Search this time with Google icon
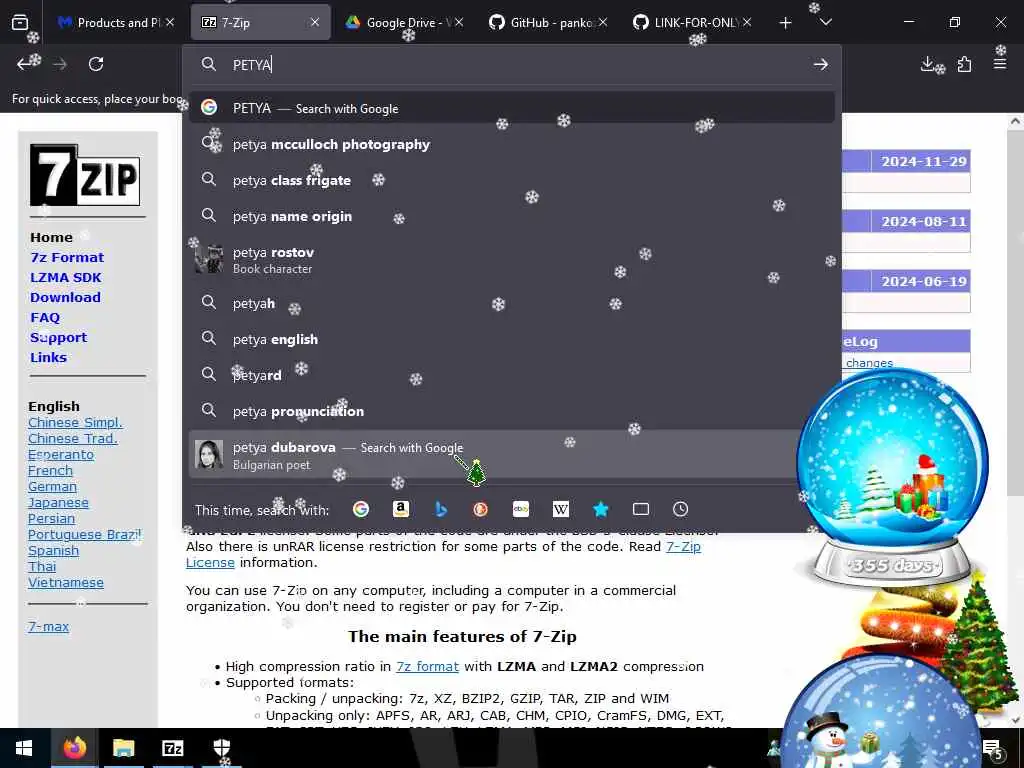Screen dimensions: 1024x768 pos(360,509)
